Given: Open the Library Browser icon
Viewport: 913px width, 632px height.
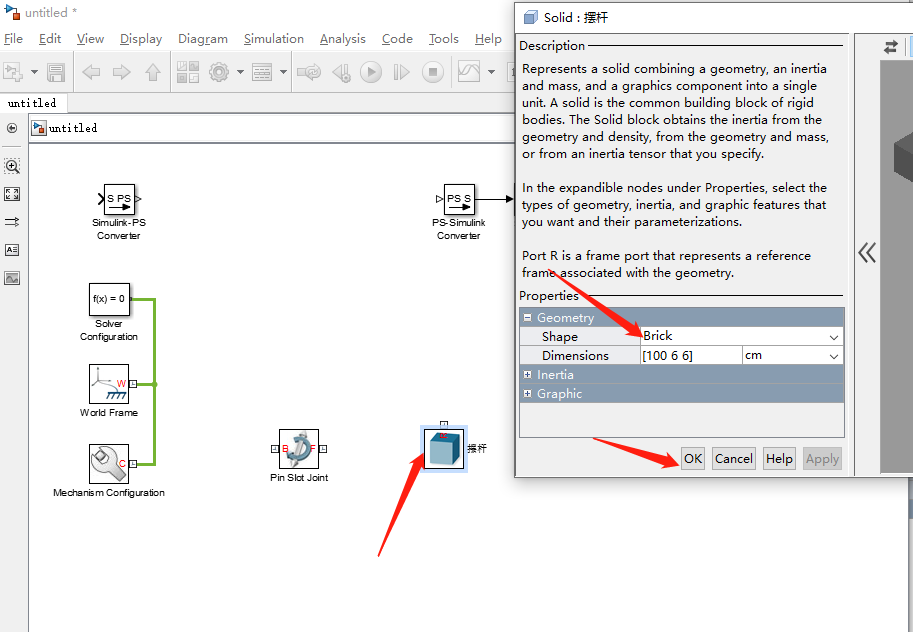Looking at the screenshot, I should (x=186, y=71).
